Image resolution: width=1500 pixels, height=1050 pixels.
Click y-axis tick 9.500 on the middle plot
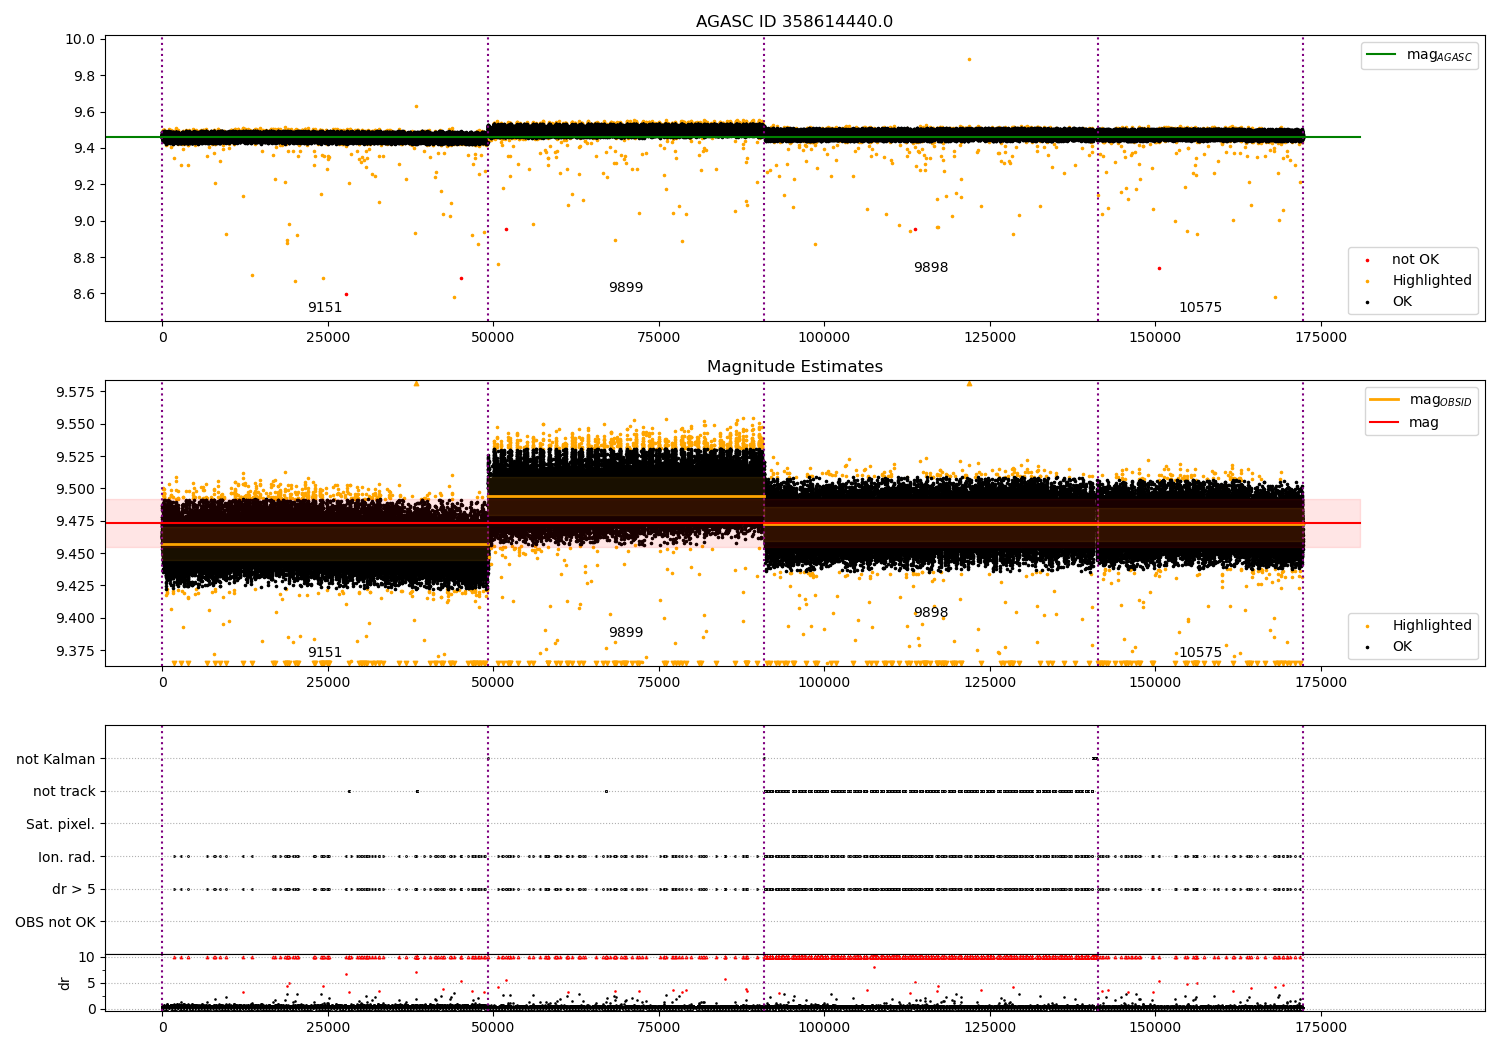click(76, 489)
